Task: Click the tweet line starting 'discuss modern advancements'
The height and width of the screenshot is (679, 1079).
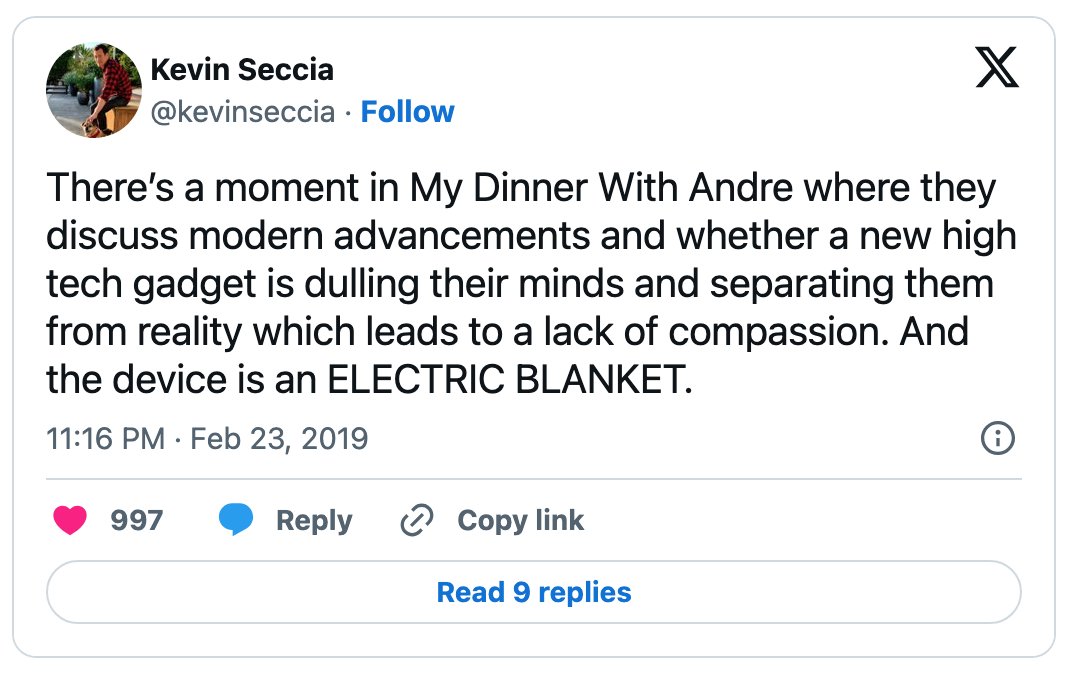Action: click(531, 236)
